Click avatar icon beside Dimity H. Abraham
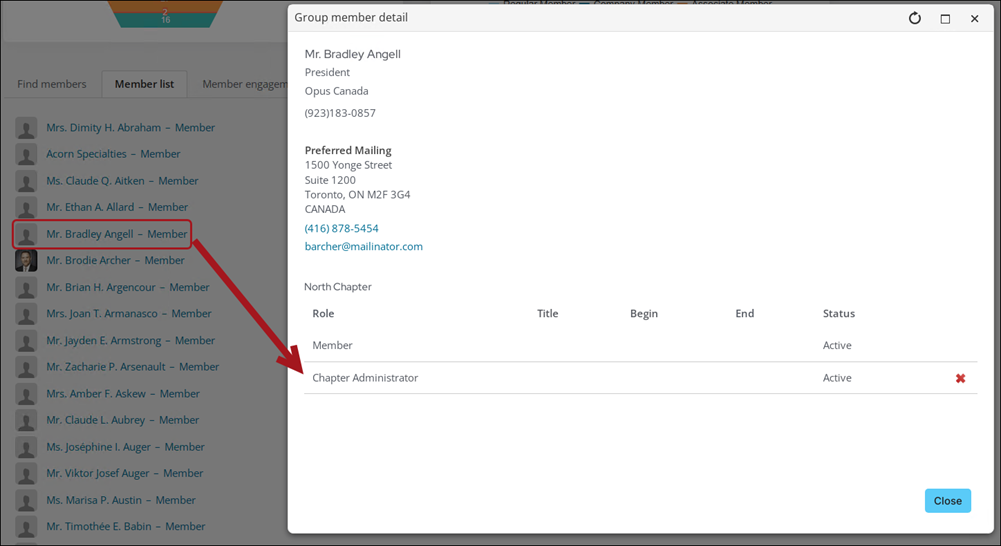 pyautogui.click(x=26, y=128)
